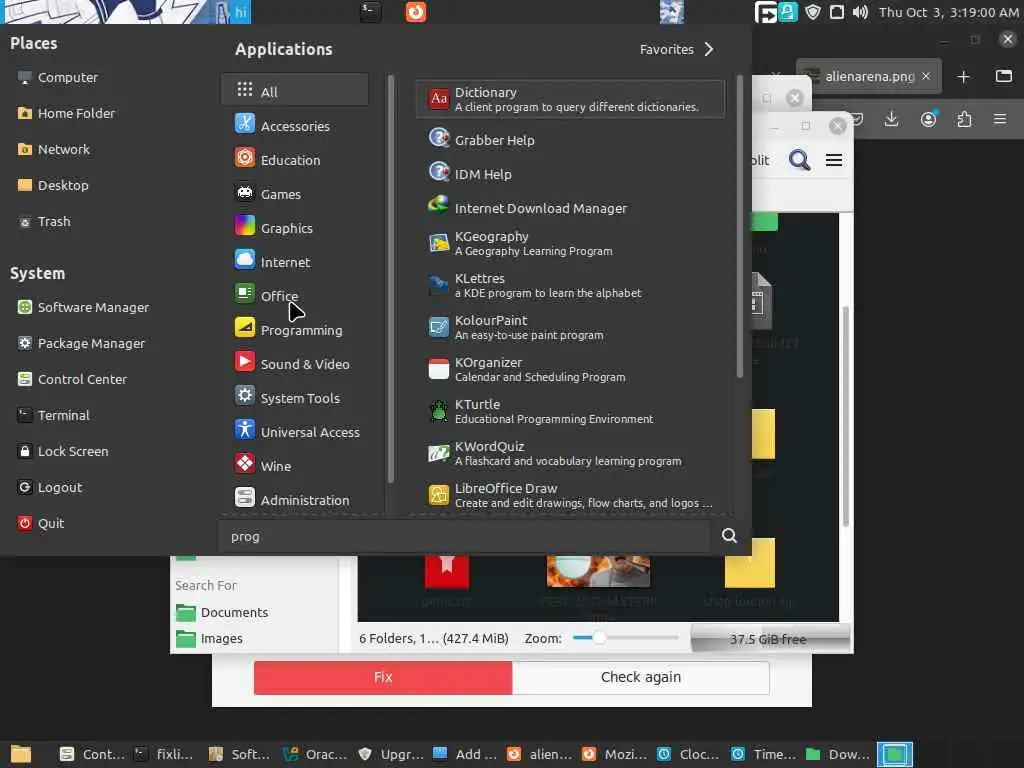Select the Graphics category

295,227
